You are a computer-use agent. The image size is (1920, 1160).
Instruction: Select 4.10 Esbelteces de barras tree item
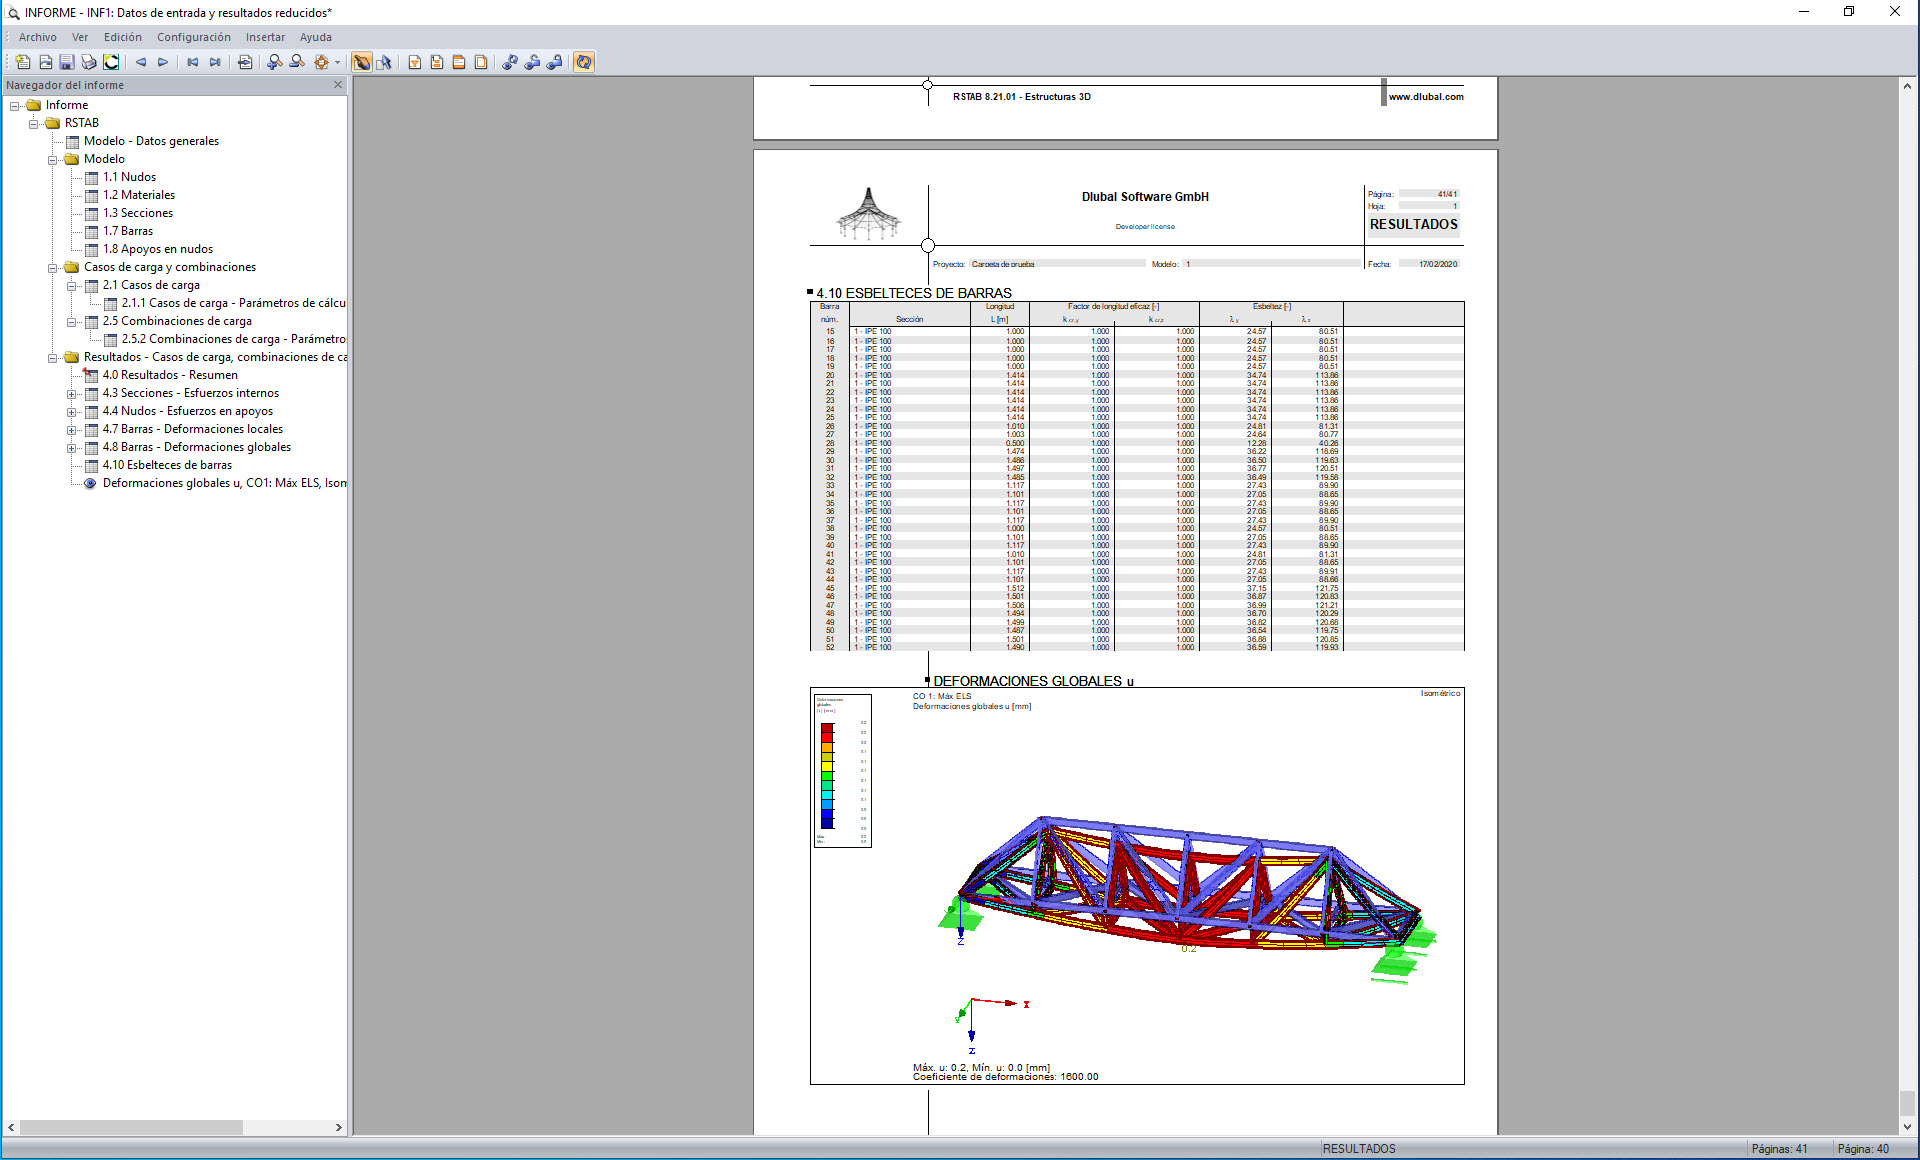[x=167, y=465]
